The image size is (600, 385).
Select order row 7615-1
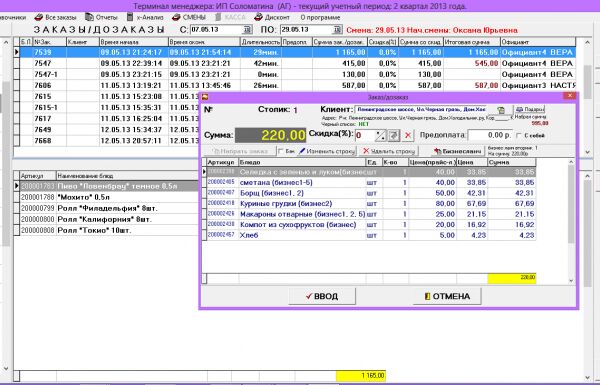click(109, 108)
